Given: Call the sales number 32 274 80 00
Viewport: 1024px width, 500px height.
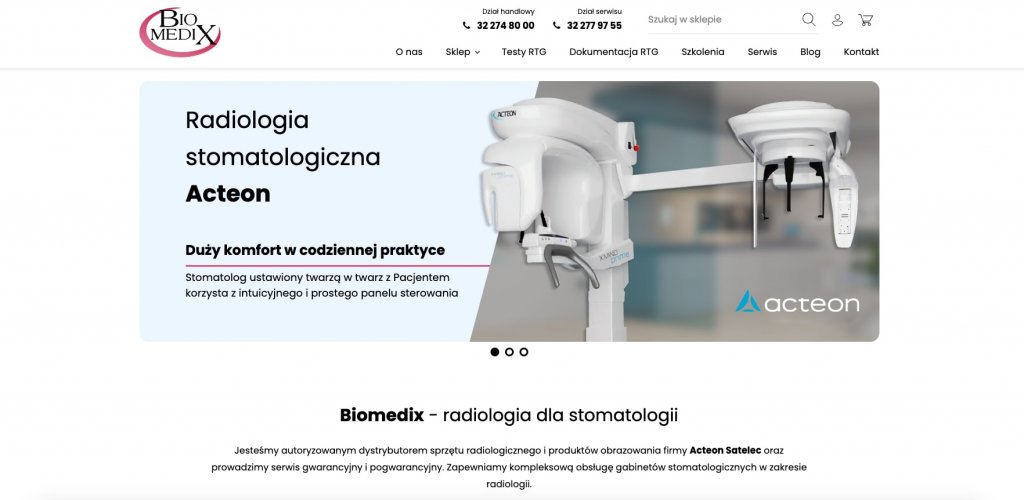Looking at the screenshot, I should tap(505, 25).
